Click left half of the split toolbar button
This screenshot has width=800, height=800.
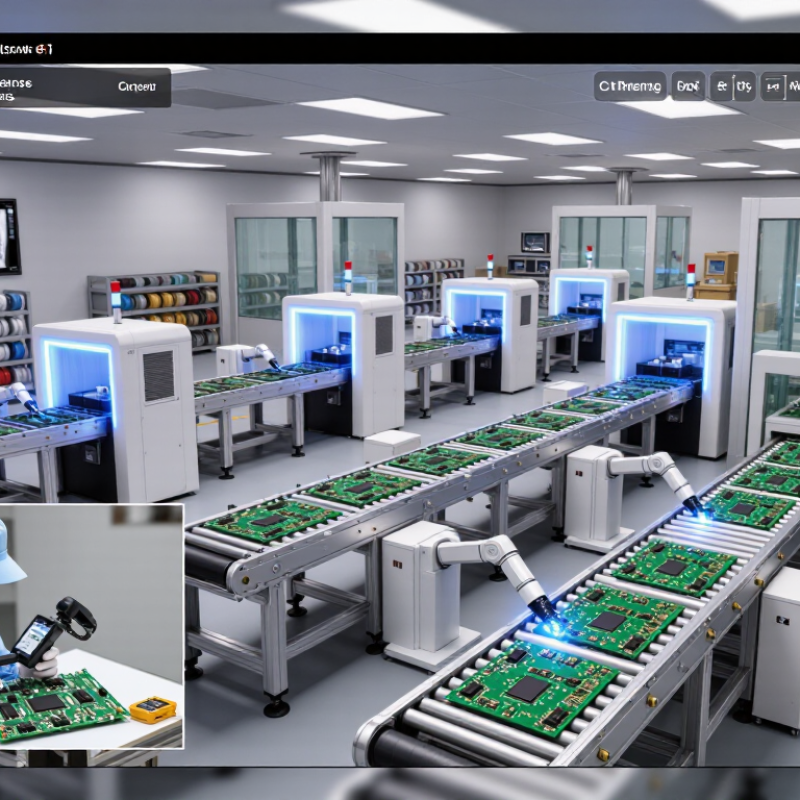721,86
